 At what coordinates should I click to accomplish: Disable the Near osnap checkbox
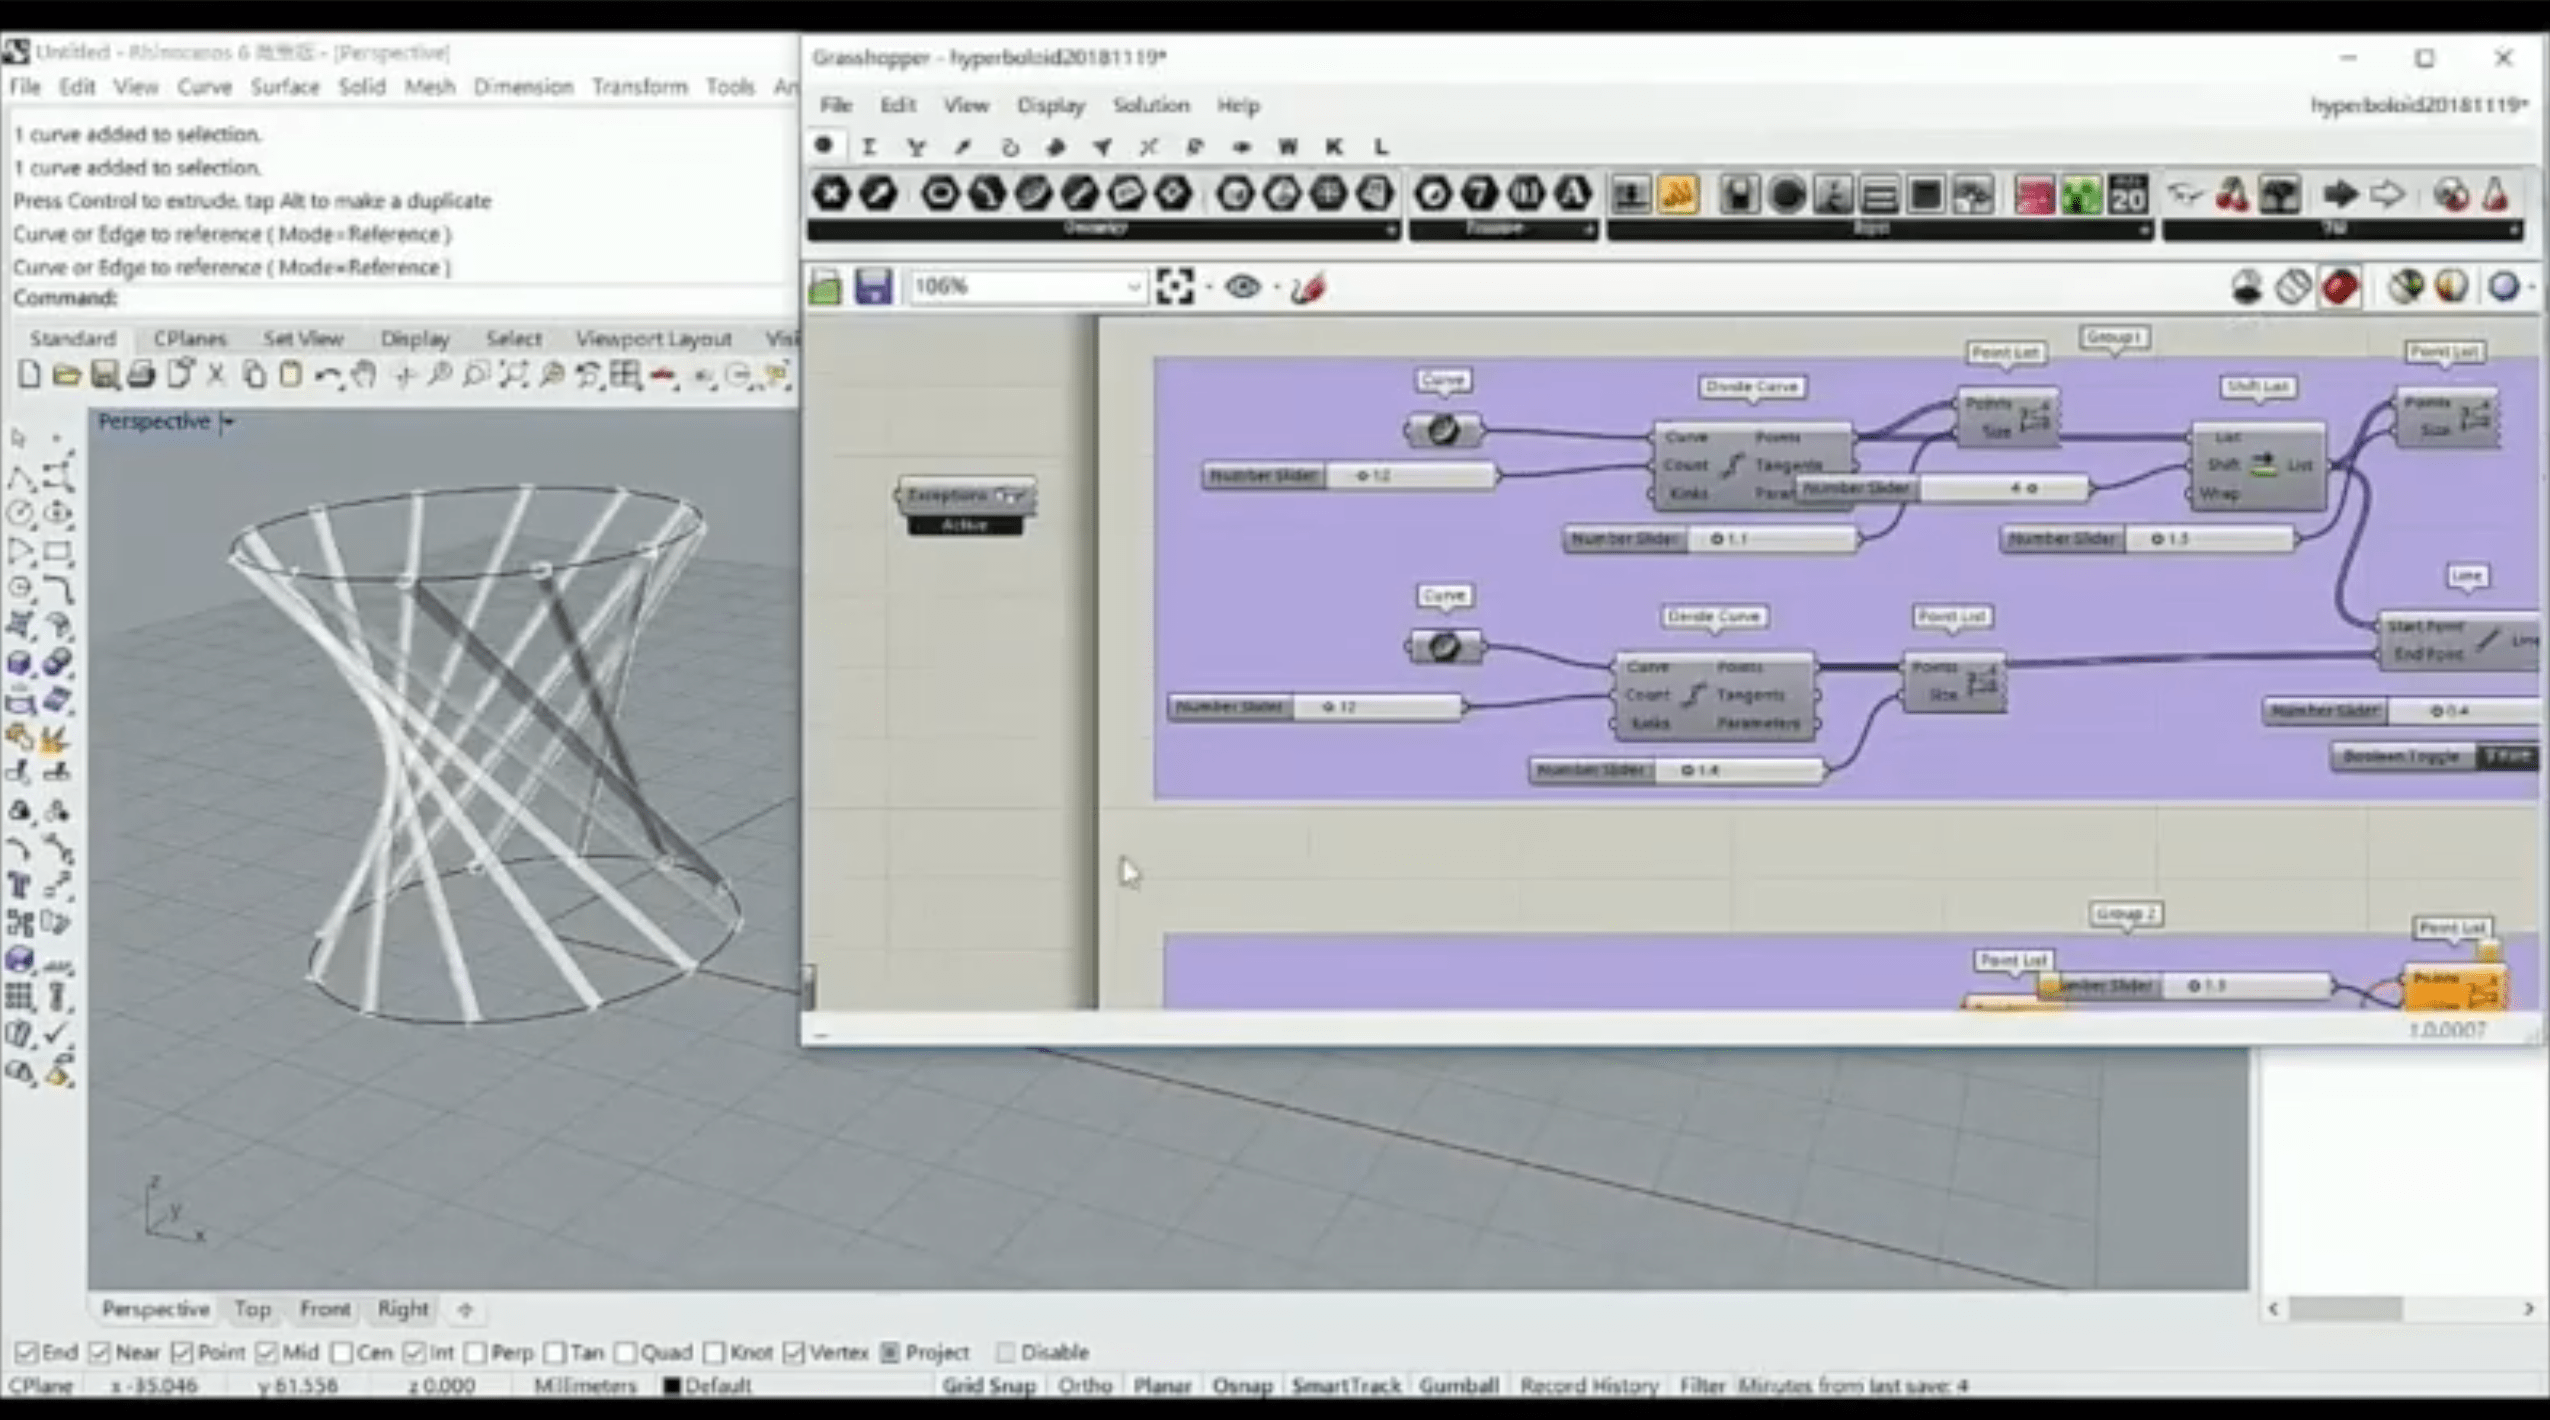(x=100, y=1352)
